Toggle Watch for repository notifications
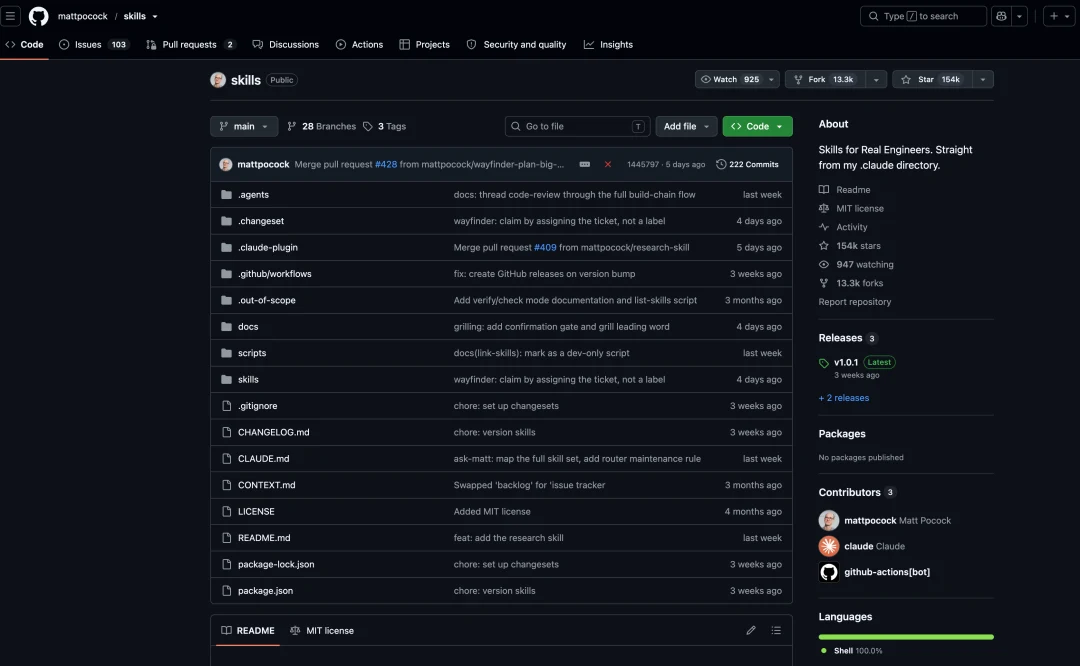The width and height of the screenshot is (1080, 666). click(x=729, y=79)
